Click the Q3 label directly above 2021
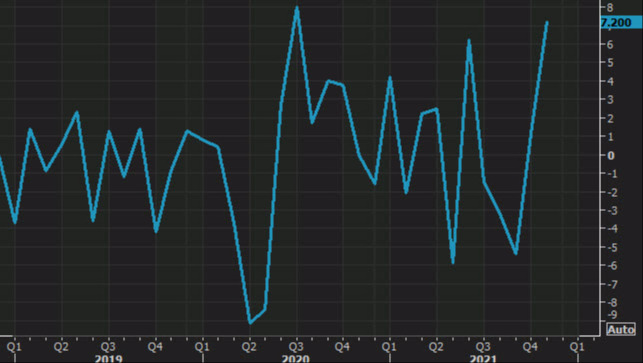The width and height of the screenshot is (643, 363). (x=483, y=347)
